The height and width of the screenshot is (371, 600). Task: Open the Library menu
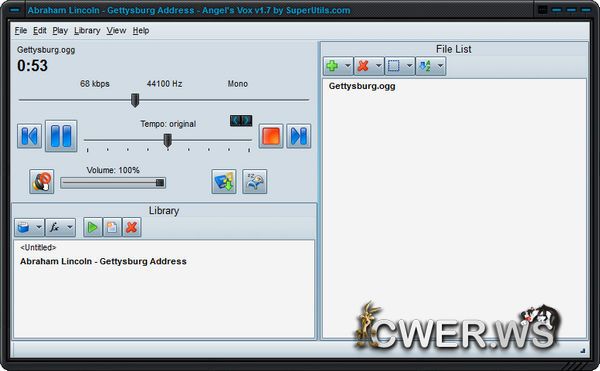87,31
